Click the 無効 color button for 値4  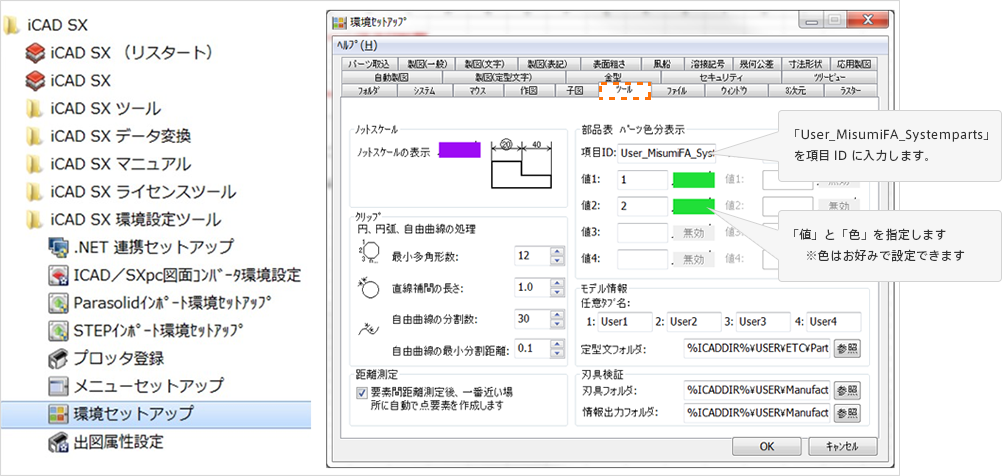(x=693, y=259)
